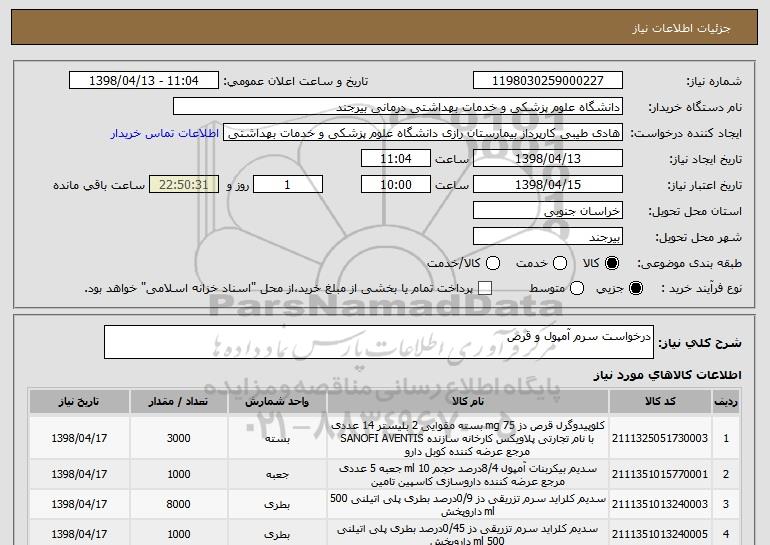Click the creation date field 1398/04/13
The height and width of the screenshot is (545, 770).
coord(548,159)
